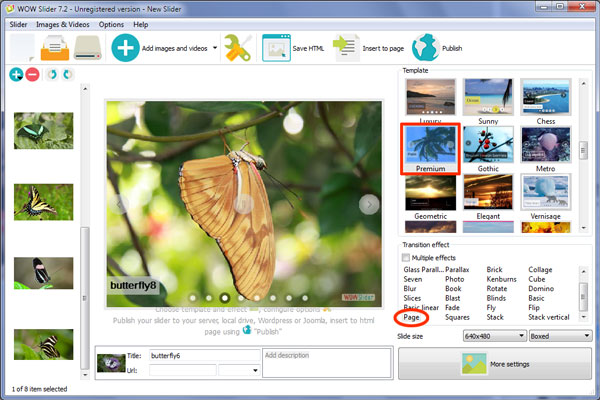Select the Cube transition effect
The image size is (600, 400).
point(536,279)
